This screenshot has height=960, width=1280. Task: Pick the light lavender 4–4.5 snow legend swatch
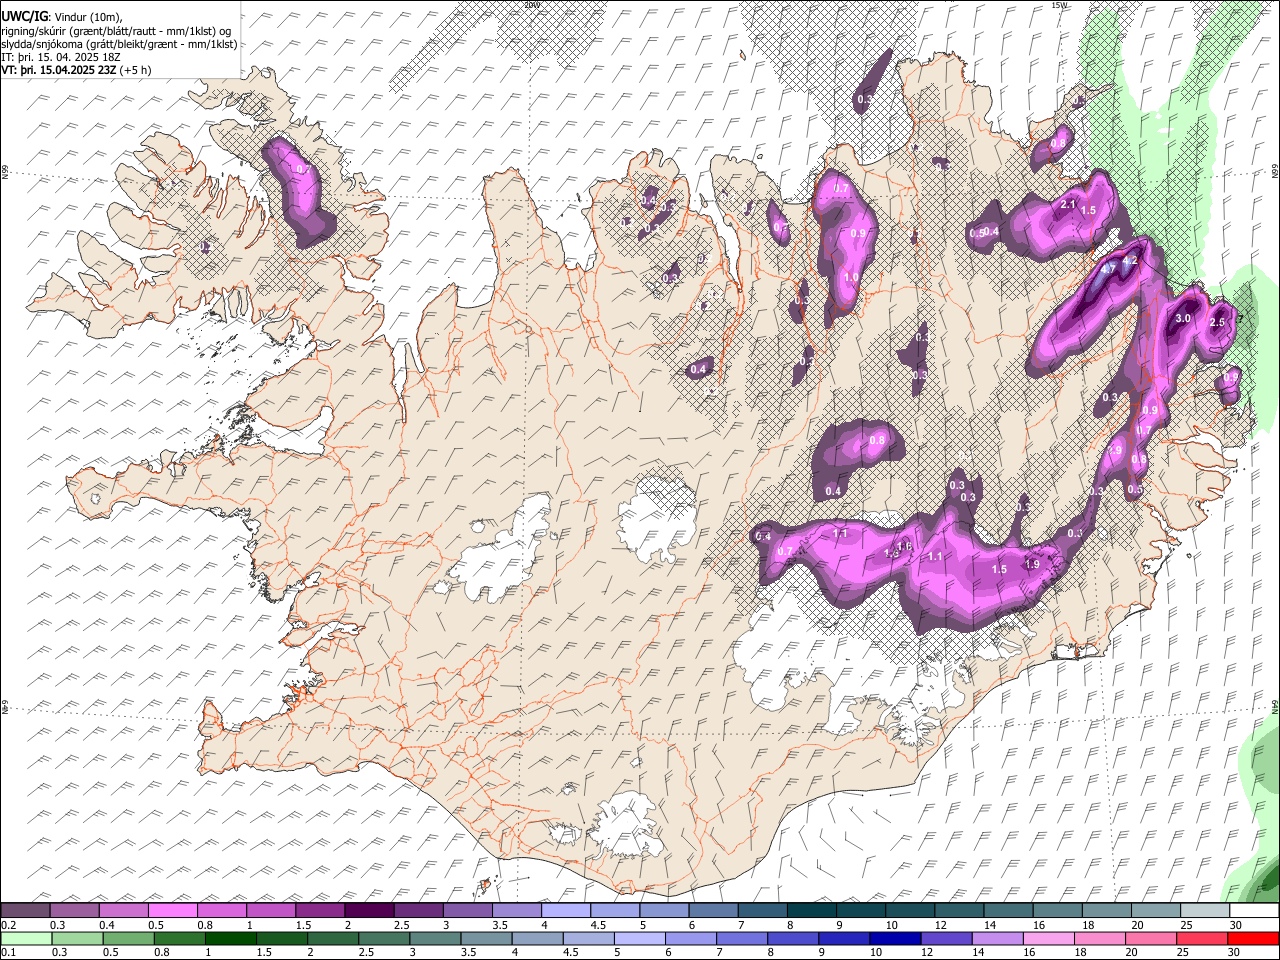point(566,911)
